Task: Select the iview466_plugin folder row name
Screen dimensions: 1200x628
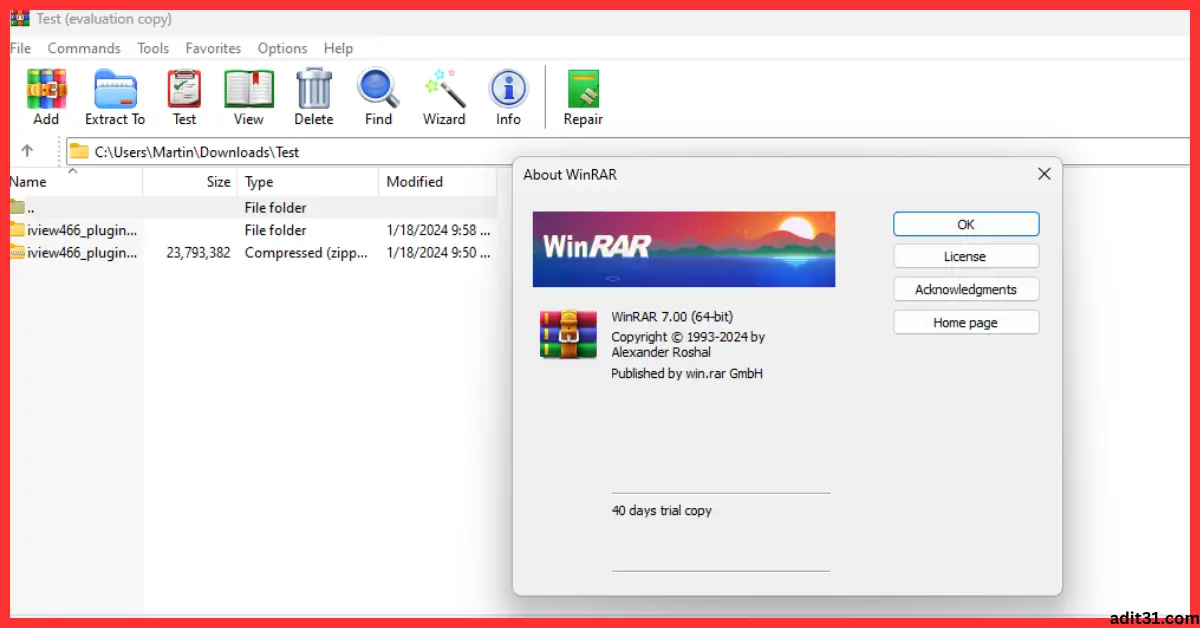Action: pyautogui.click(x=82, y=230)
